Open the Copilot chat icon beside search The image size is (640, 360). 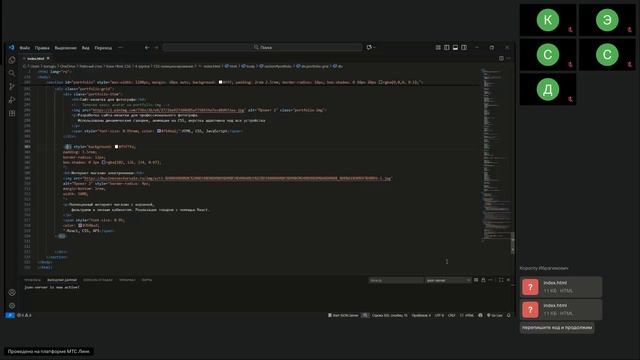(x=370, y=47)
